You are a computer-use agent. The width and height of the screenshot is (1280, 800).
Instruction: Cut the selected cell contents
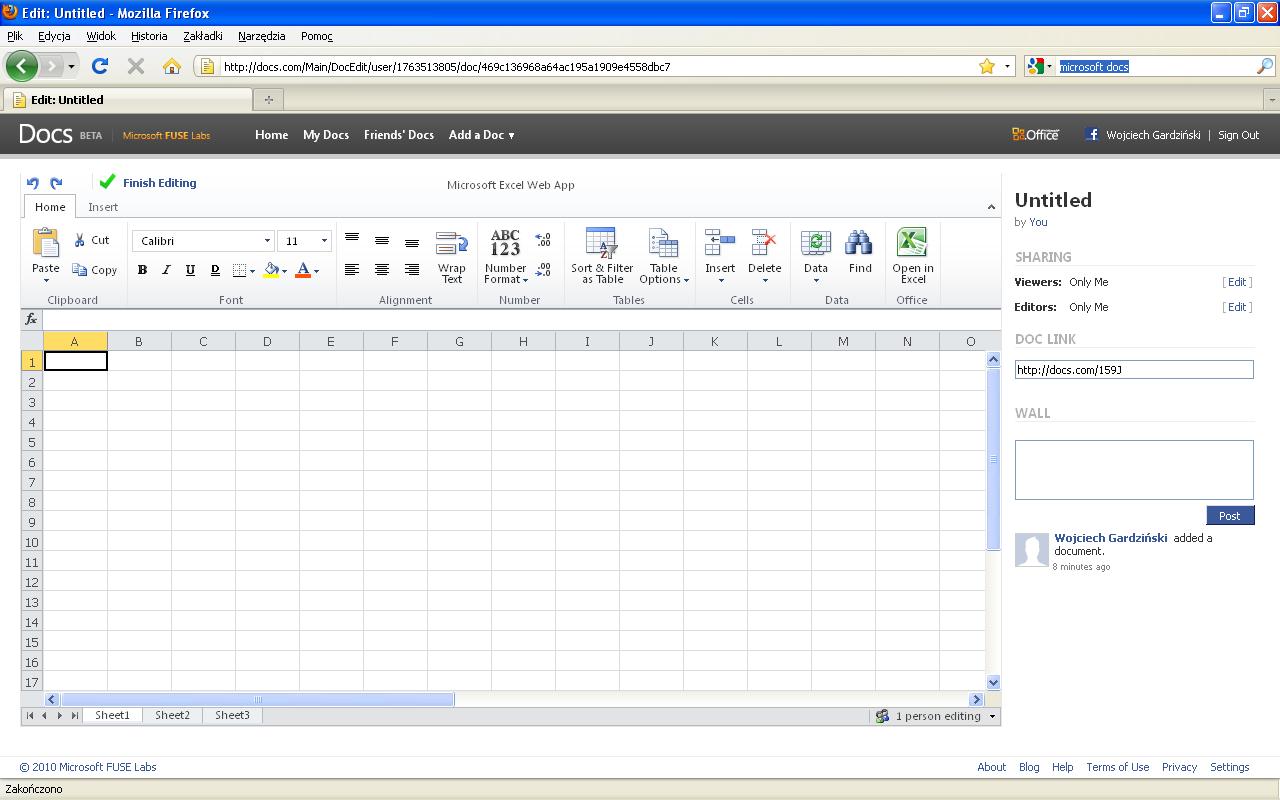click(x=92, y=241)
